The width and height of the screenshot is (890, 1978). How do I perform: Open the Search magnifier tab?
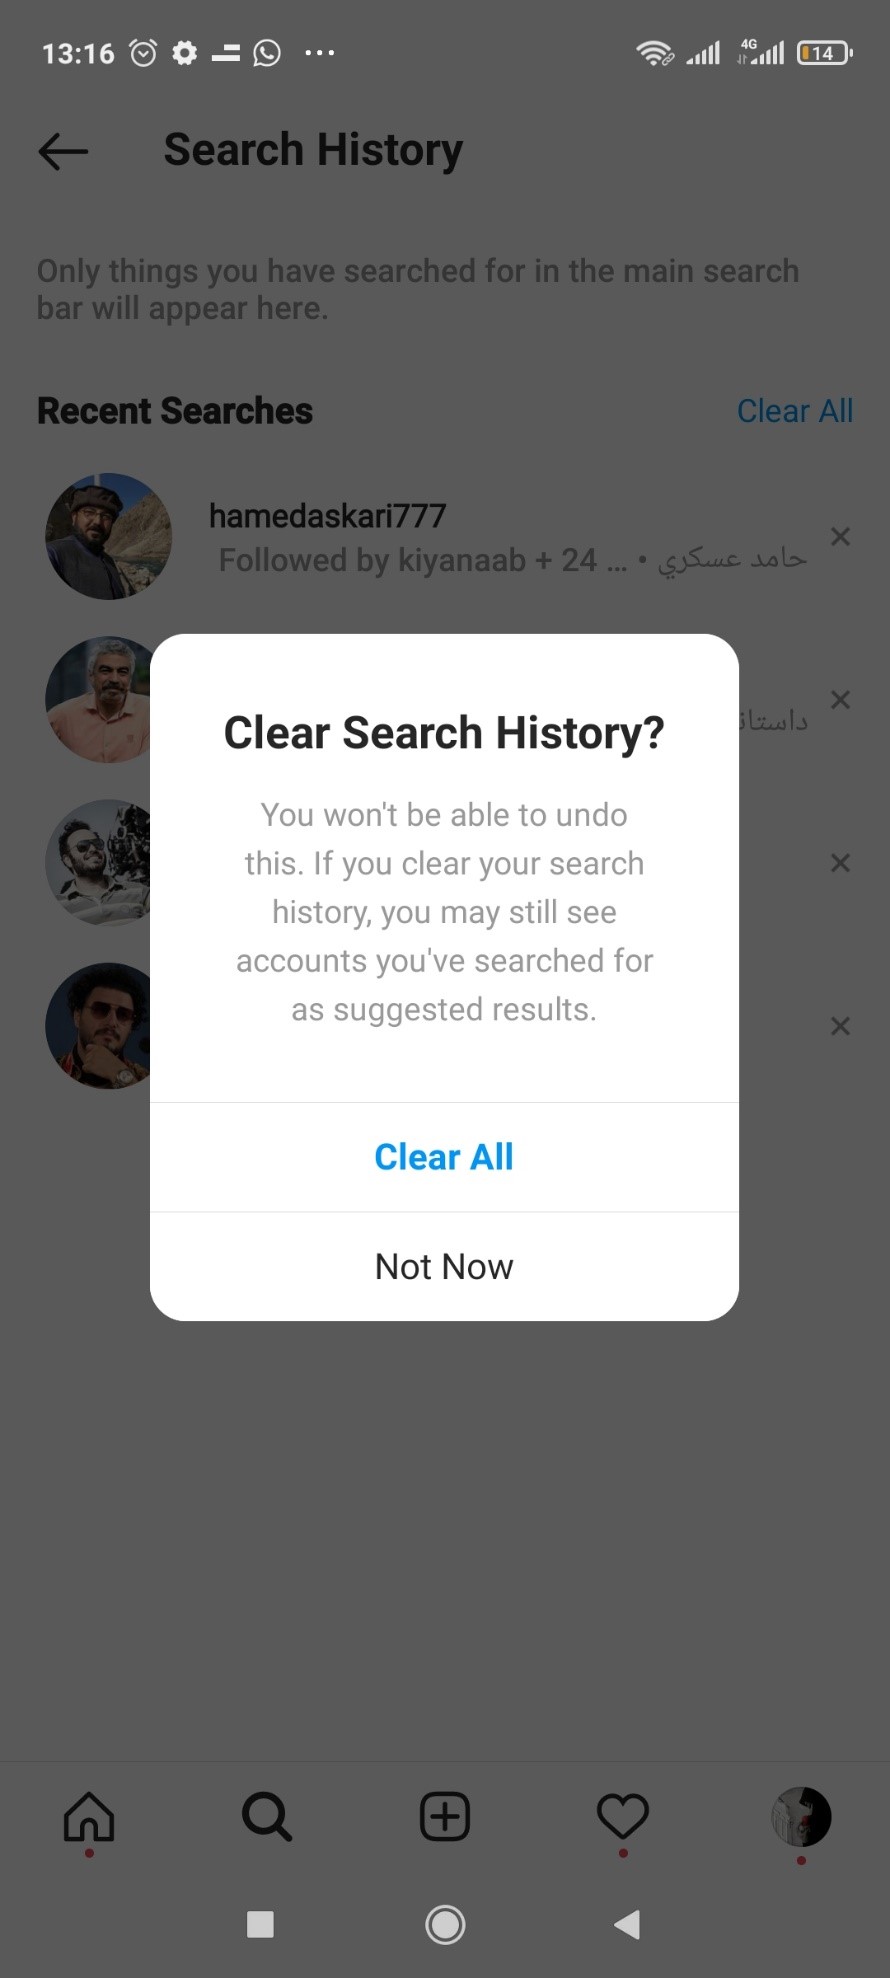point(267,1817)
